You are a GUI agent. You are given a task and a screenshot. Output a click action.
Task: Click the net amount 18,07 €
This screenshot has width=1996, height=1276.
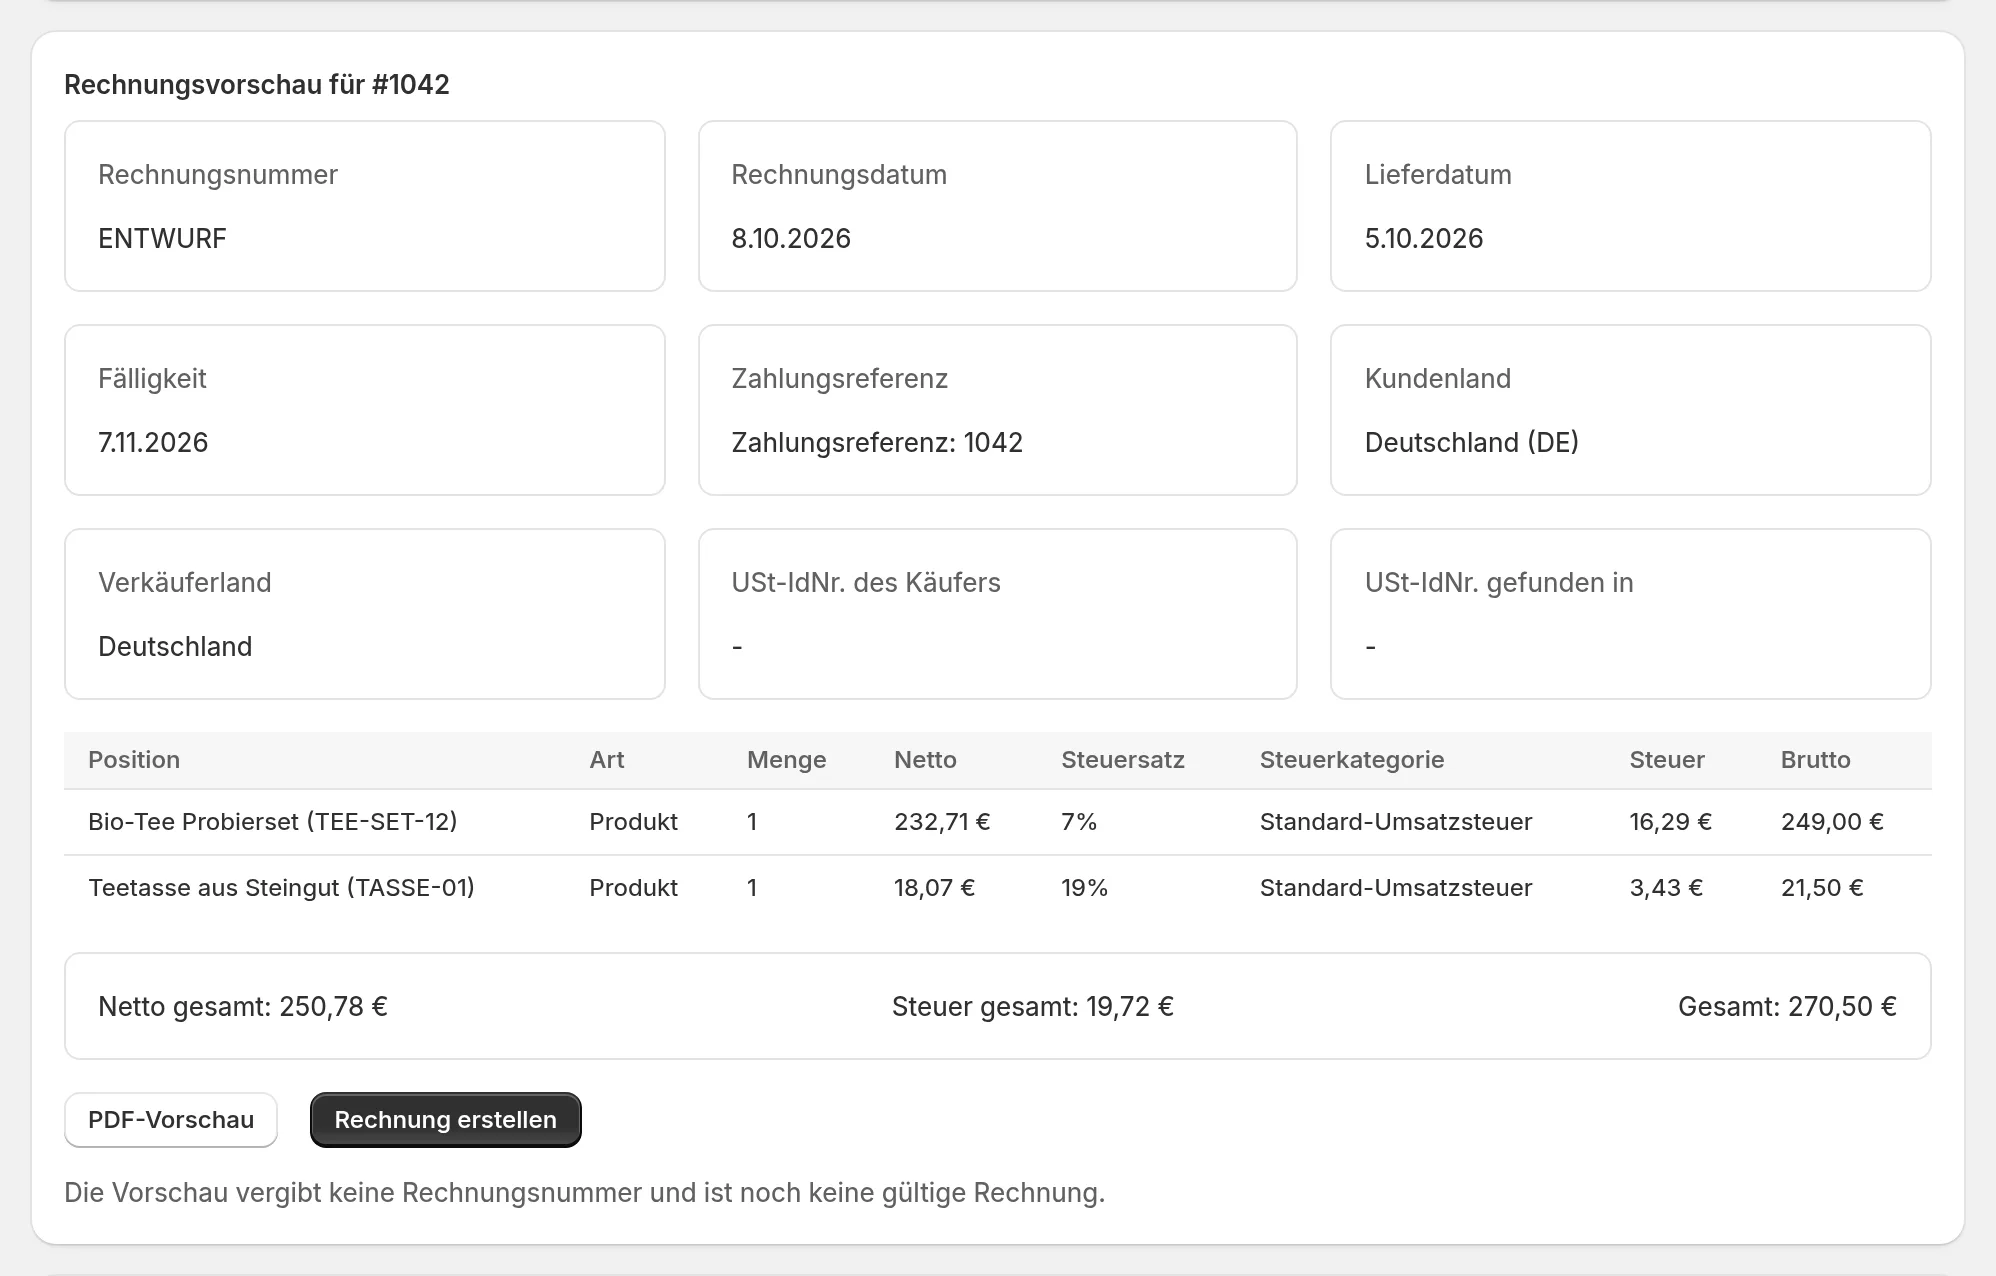coord(934,888)
